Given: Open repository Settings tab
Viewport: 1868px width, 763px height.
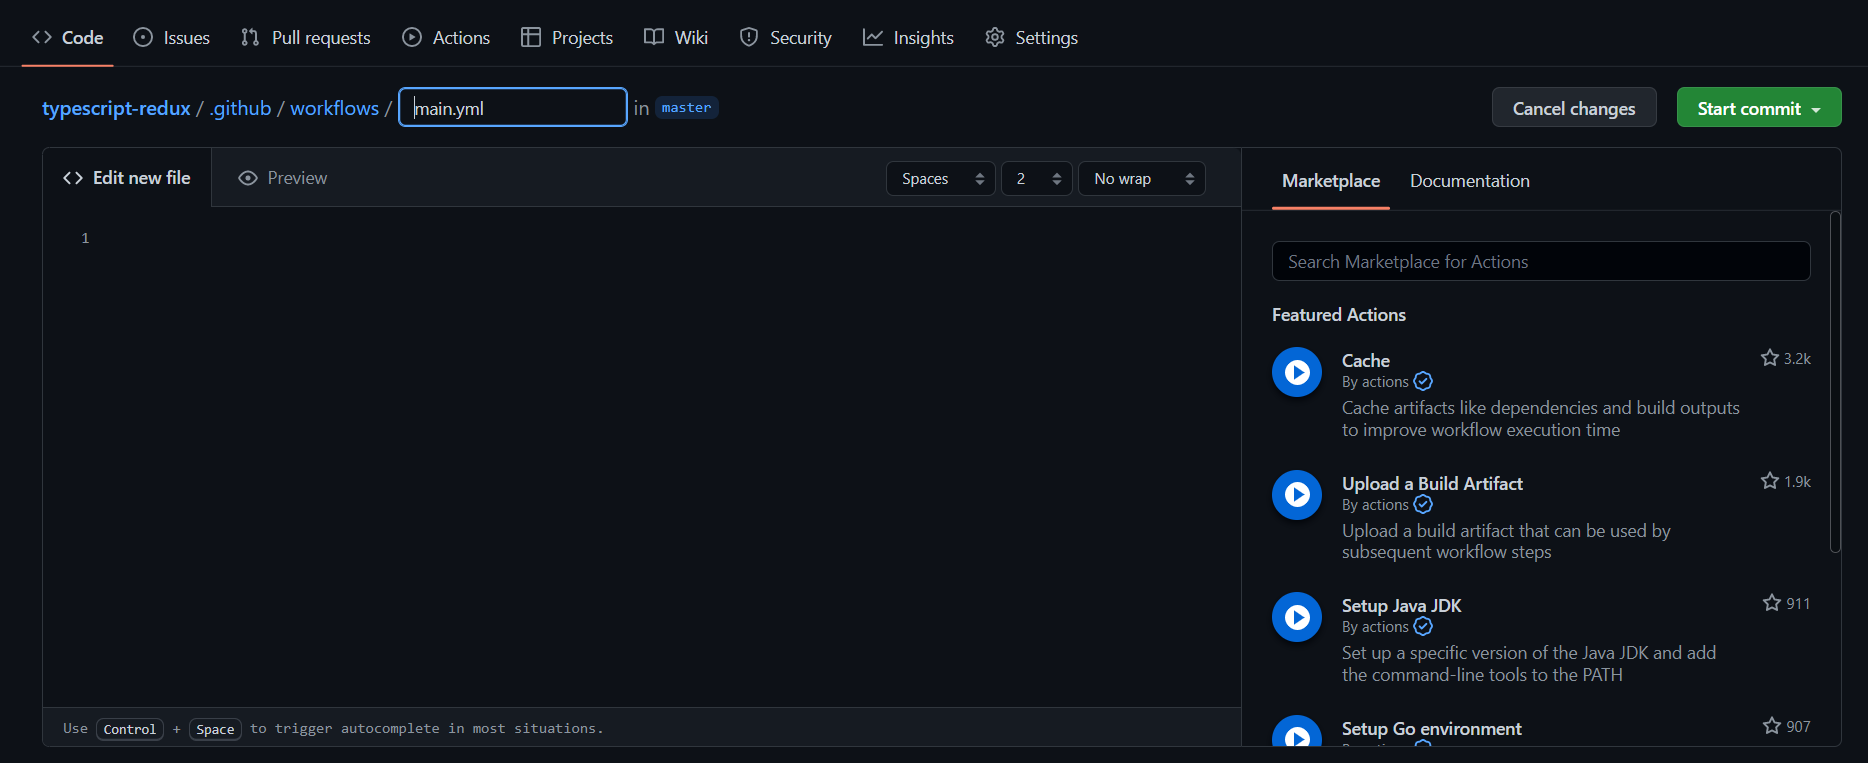Looking at the screenshot, I should click(1031, 38).
